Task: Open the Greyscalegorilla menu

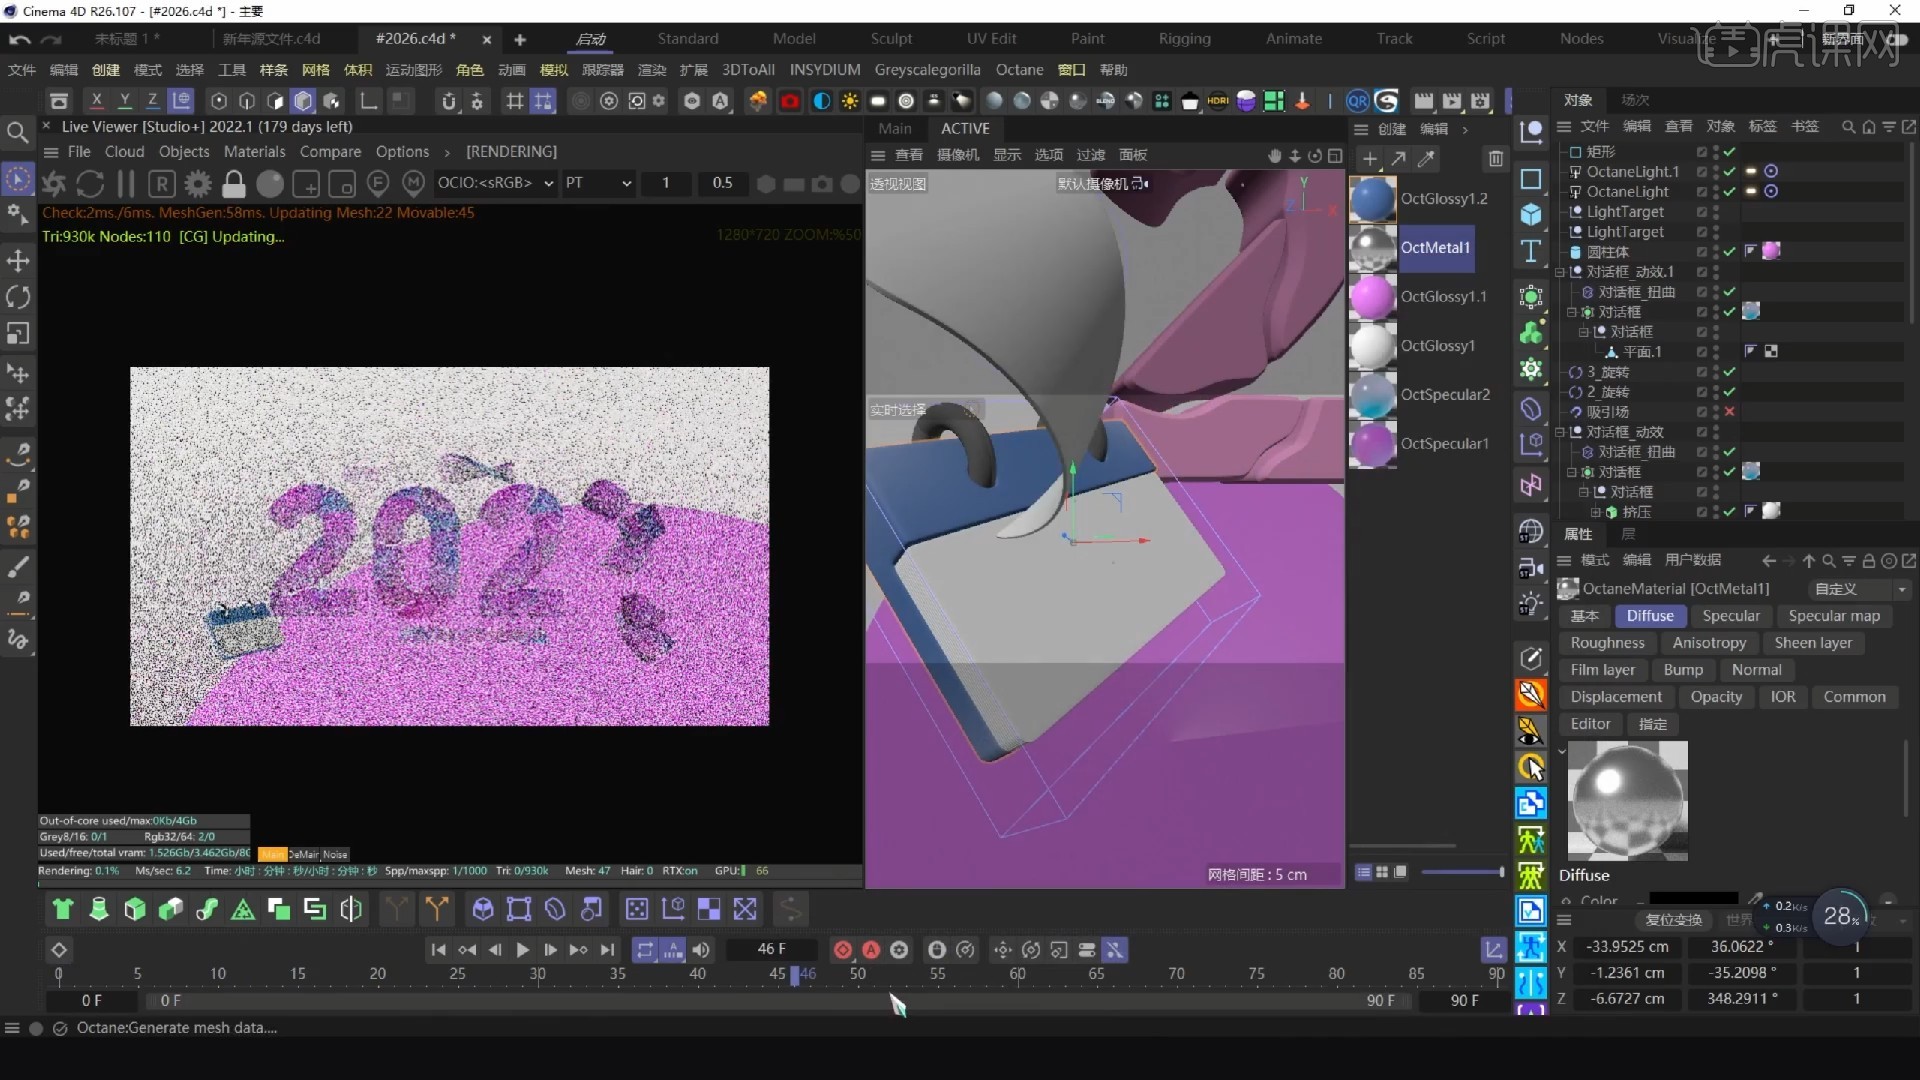Action: (x=927, y=70)
